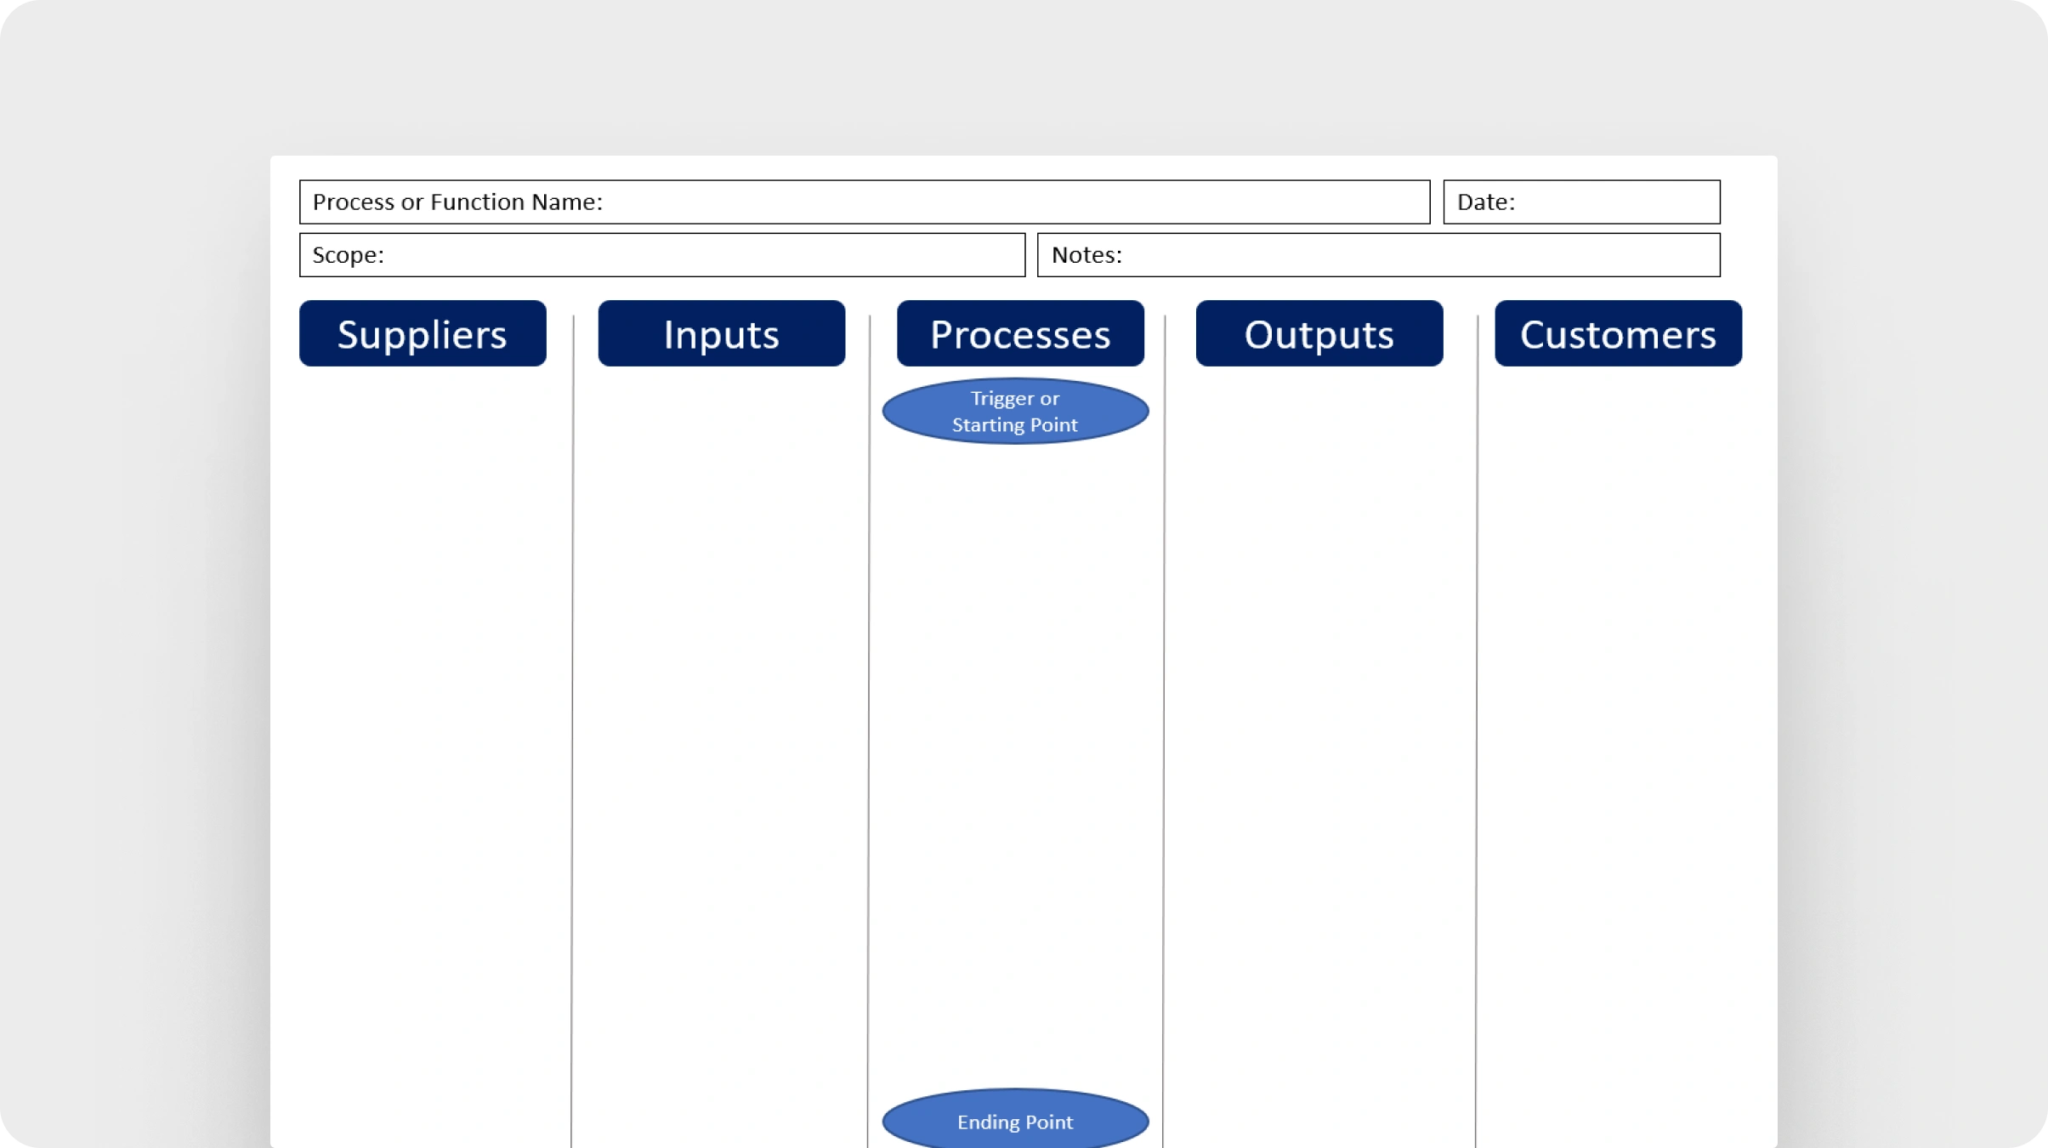Image resolution: width=2048 pixels, height=1148 pixels.
Task: Select the Trigger or Starting Point oval
Action: tap(1015, 411)
